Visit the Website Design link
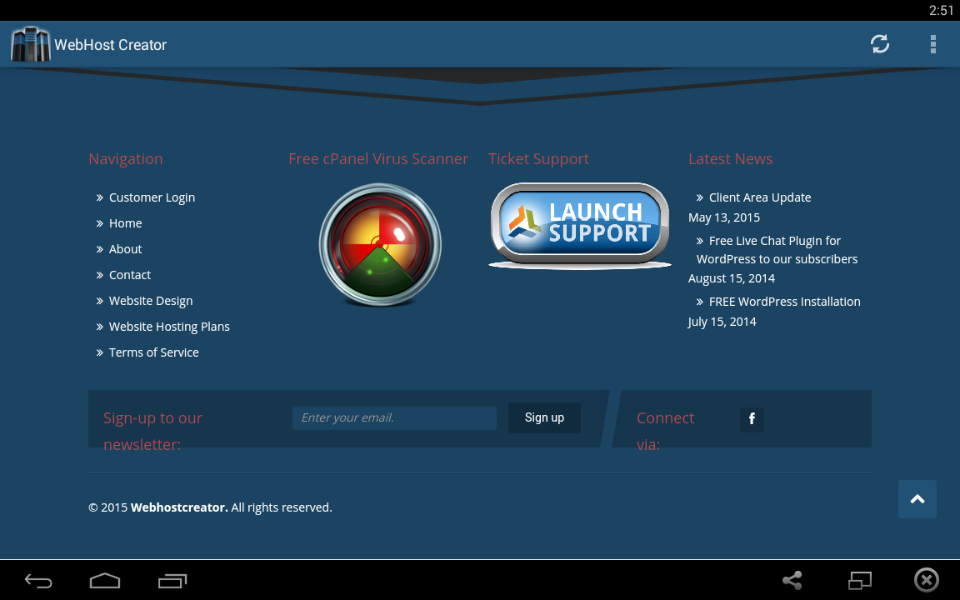Screen dimensions: 960x600 click(x=151, y=301)
